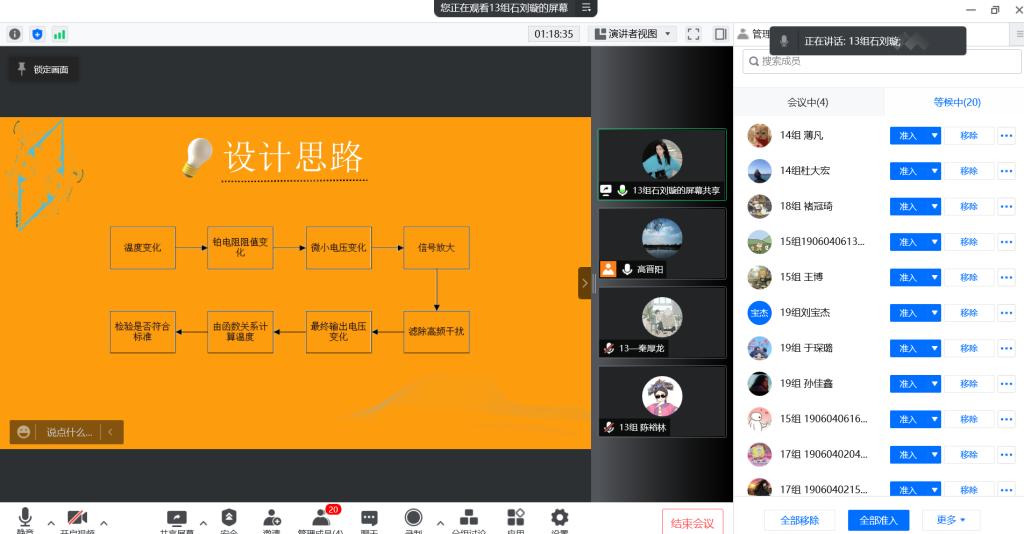
Task: Open meeting settings gear icon
Action: pyautogui.click(x=560, y=518)
